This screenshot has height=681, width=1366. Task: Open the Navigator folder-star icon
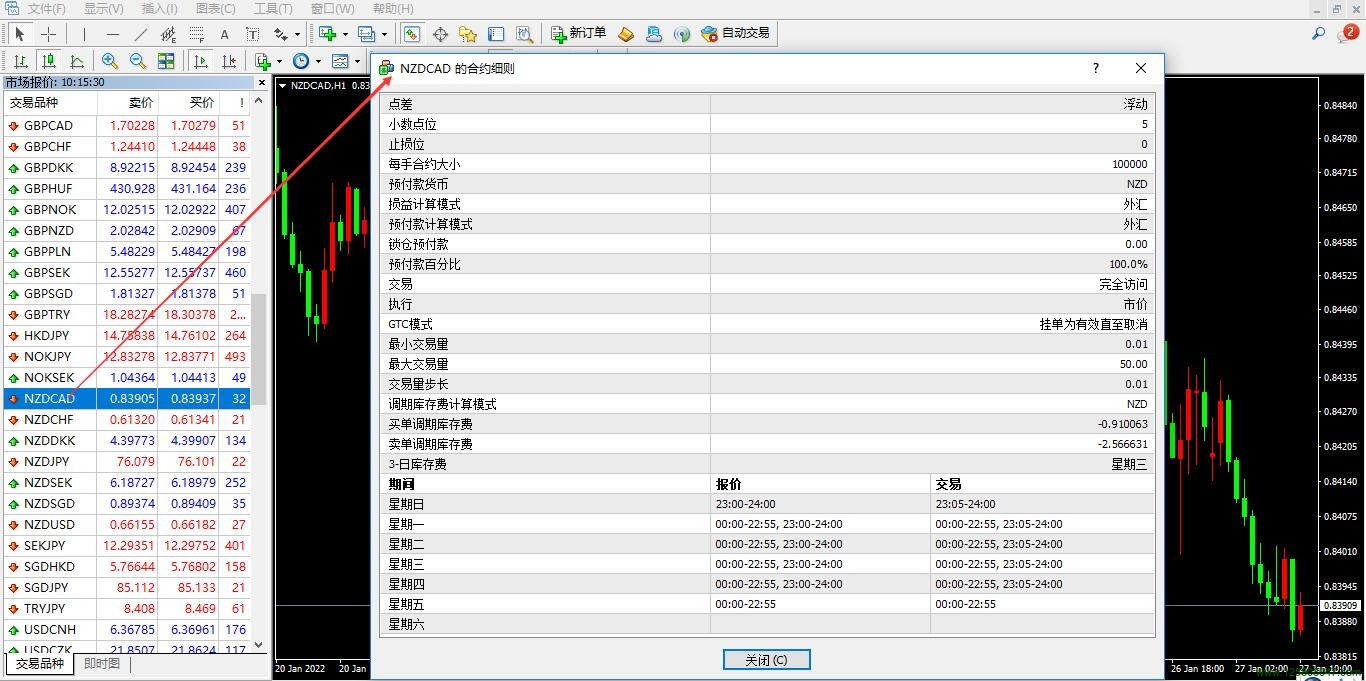(x=468, y=34)
